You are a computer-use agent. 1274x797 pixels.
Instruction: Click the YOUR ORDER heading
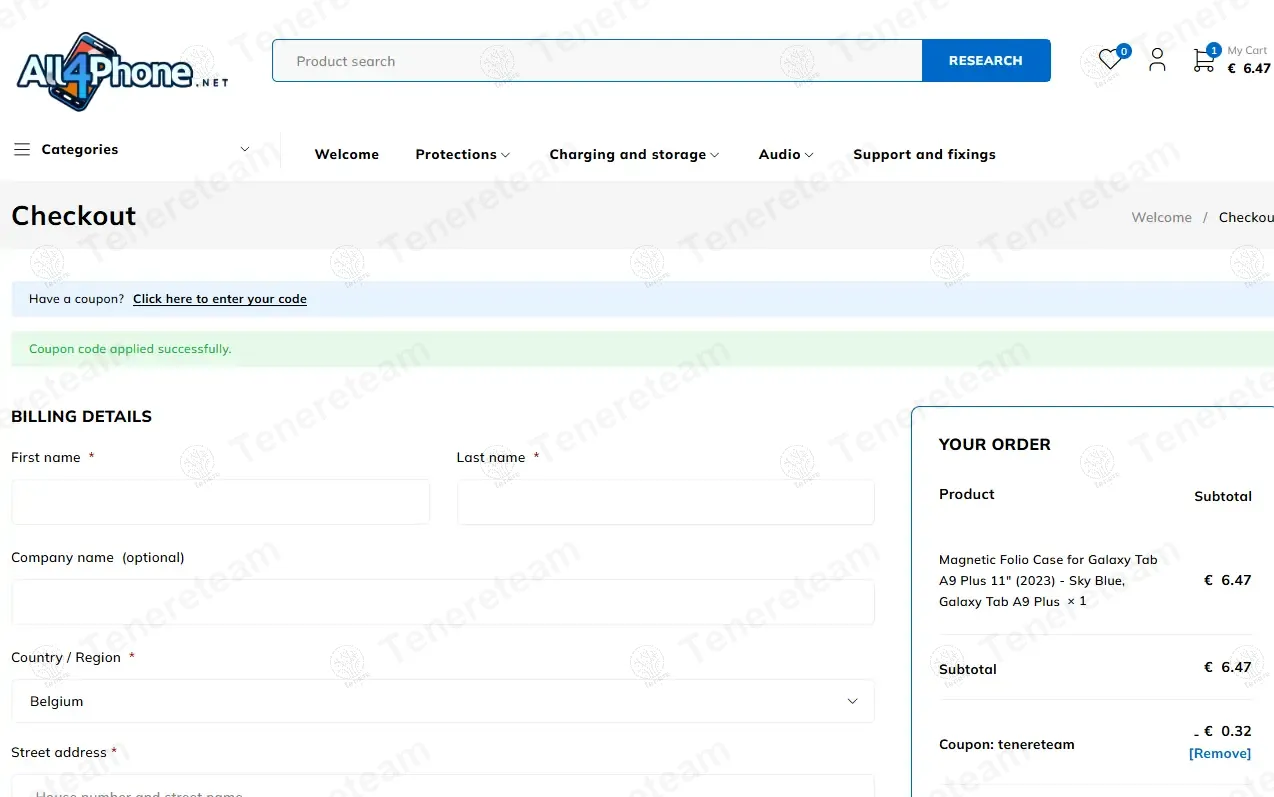995,444
